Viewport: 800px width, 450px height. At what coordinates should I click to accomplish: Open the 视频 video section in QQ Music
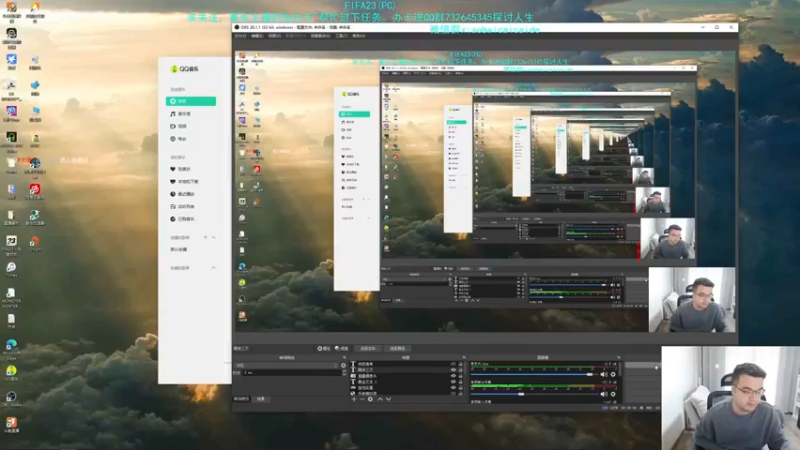(179, 126)
